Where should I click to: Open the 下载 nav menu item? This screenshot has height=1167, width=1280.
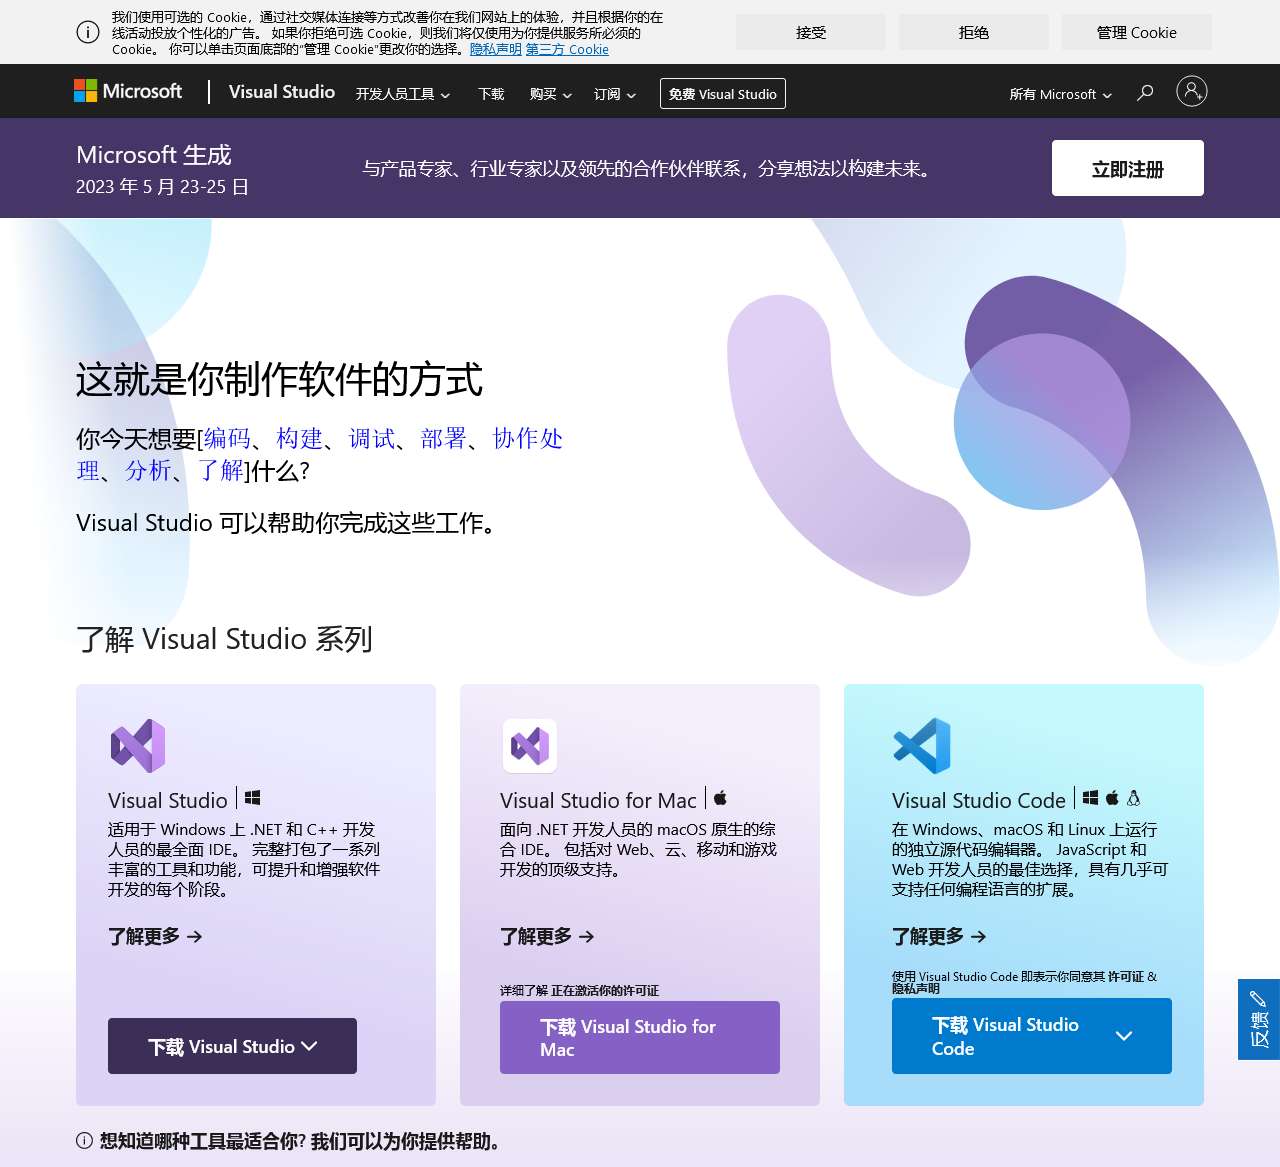click(491, 94)
